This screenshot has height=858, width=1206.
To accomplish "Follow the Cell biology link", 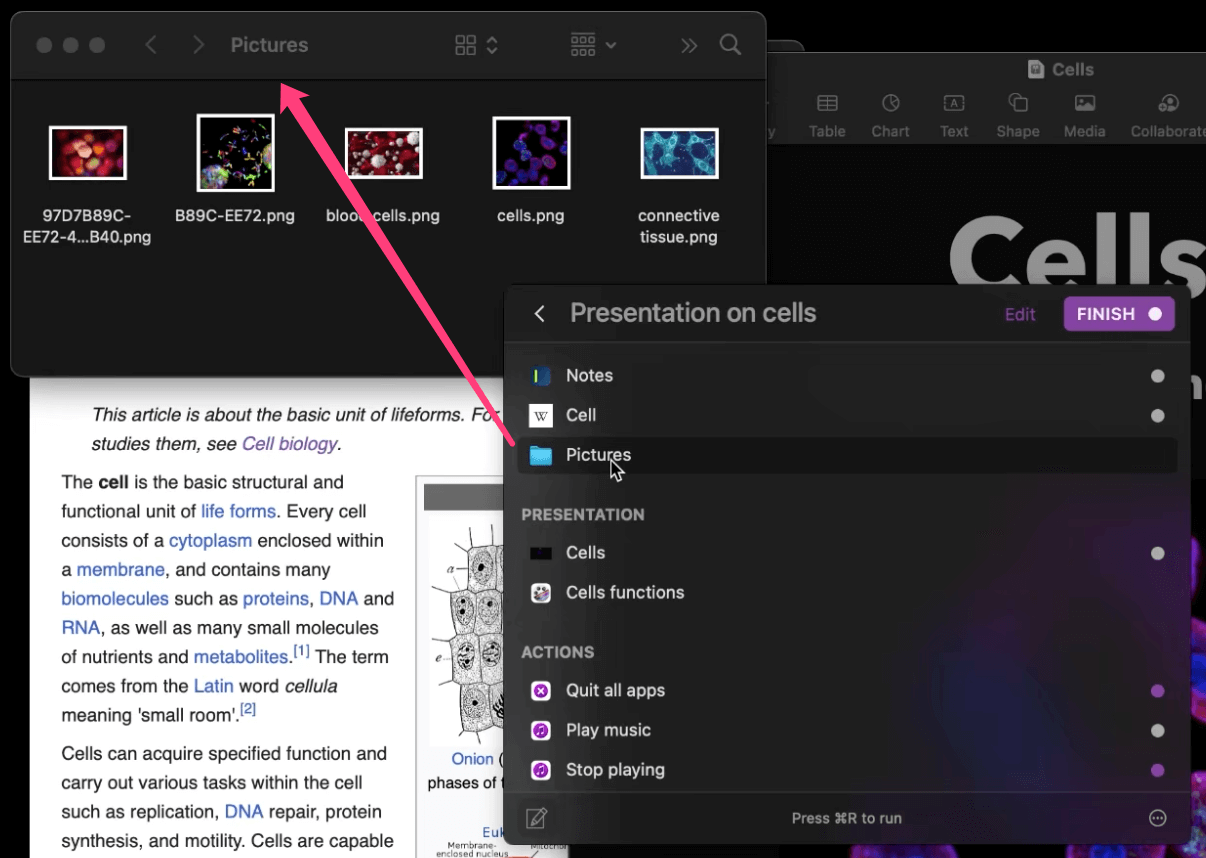I will click(x=290, y=444).
